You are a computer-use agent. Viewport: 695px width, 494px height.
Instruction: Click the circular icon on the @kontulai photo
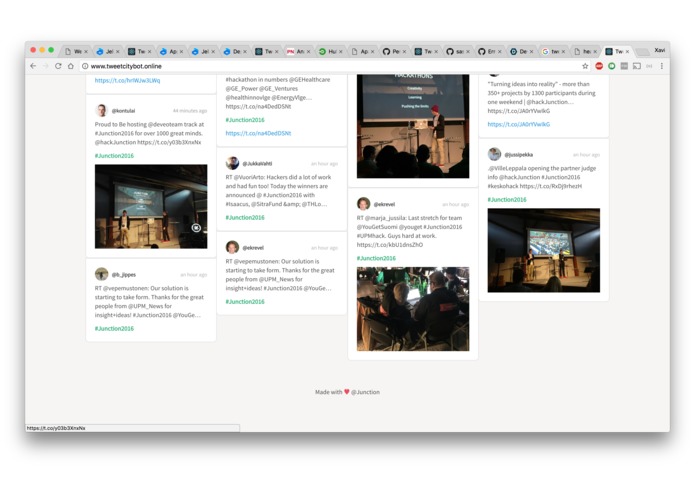pos(196,228)
